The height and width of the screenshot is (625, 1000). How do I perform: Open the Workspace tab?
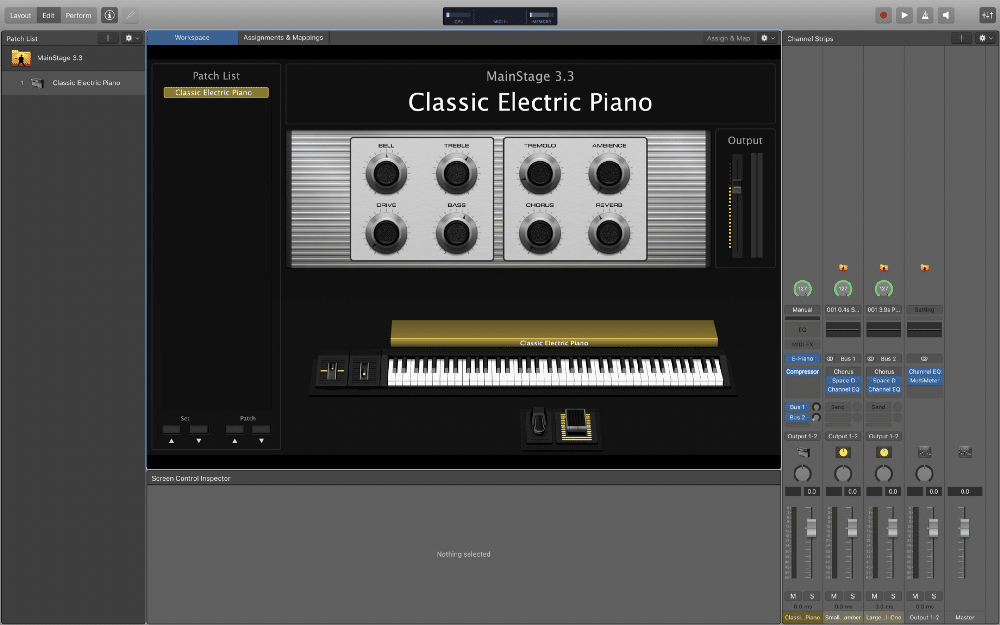[192, 38]
